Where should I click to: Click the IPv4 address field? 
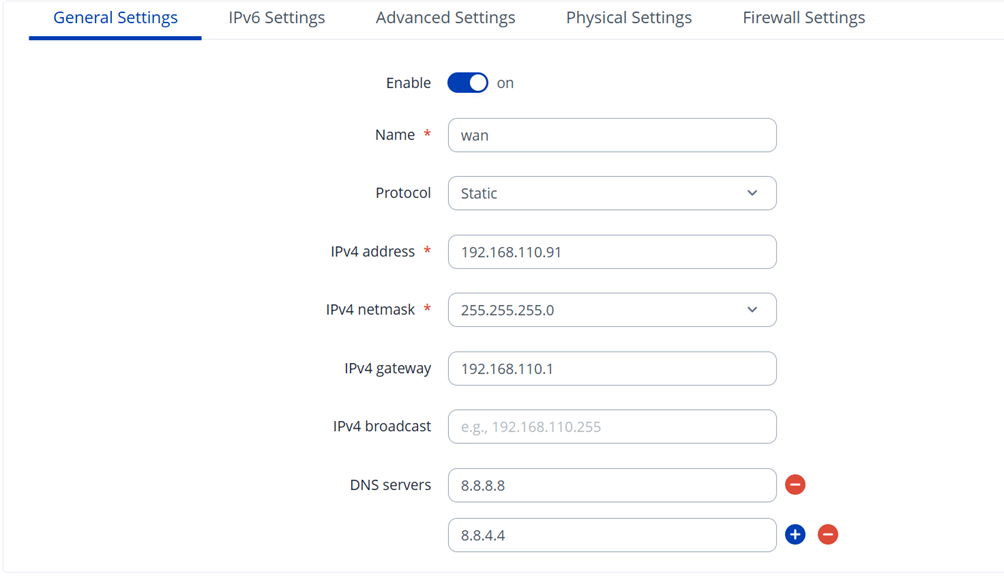(611, 252)
